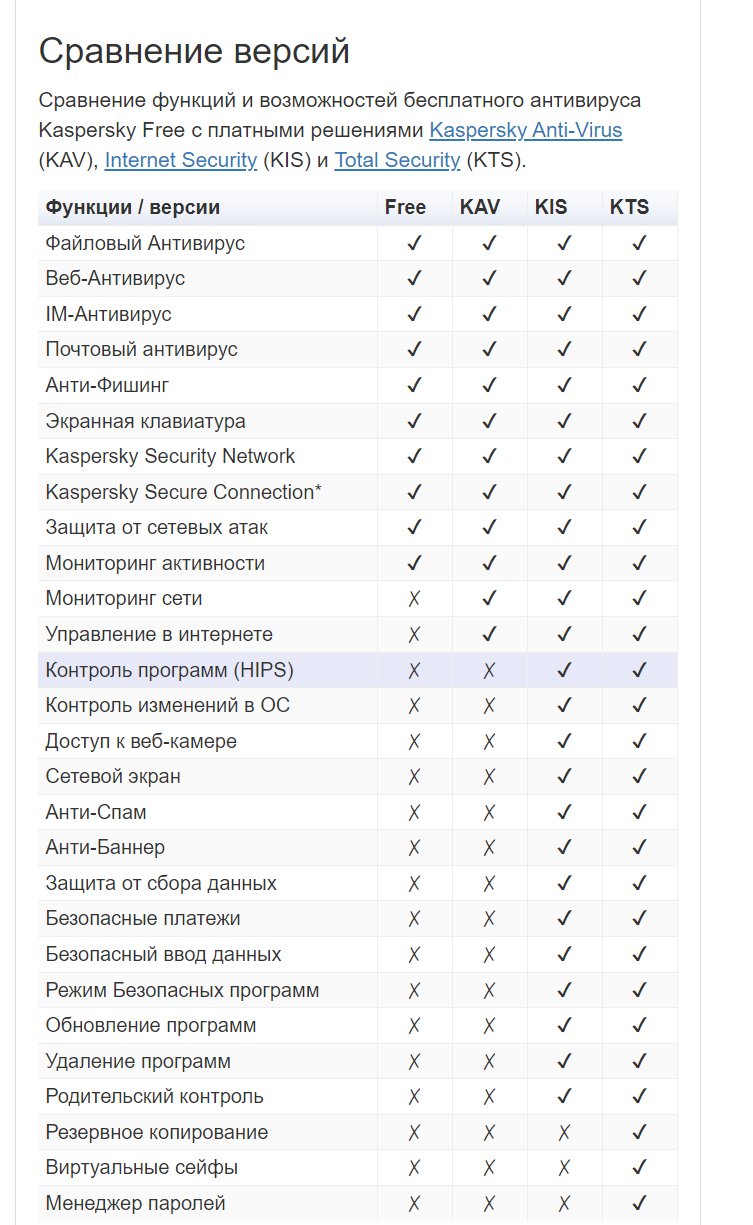Click the KAV X mark in Контроль программ (HIPS) row
This screenshot has height=1225, width=753.
489,670
